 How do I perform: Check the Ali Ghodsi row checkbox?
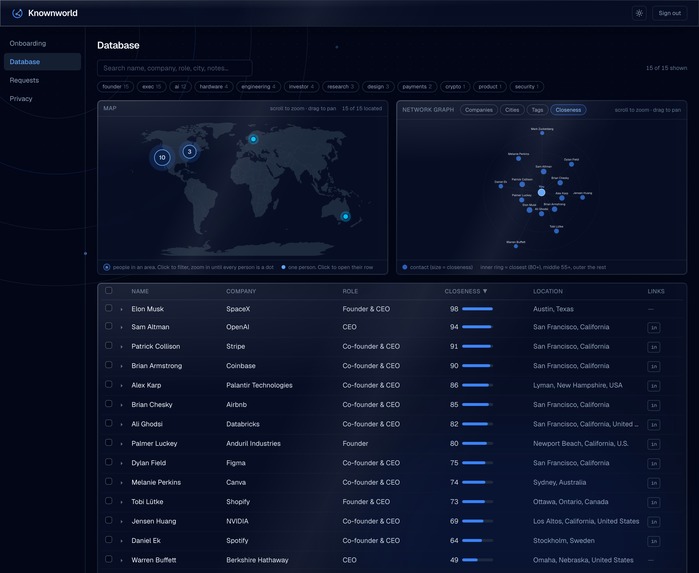(x=108, y=423)
